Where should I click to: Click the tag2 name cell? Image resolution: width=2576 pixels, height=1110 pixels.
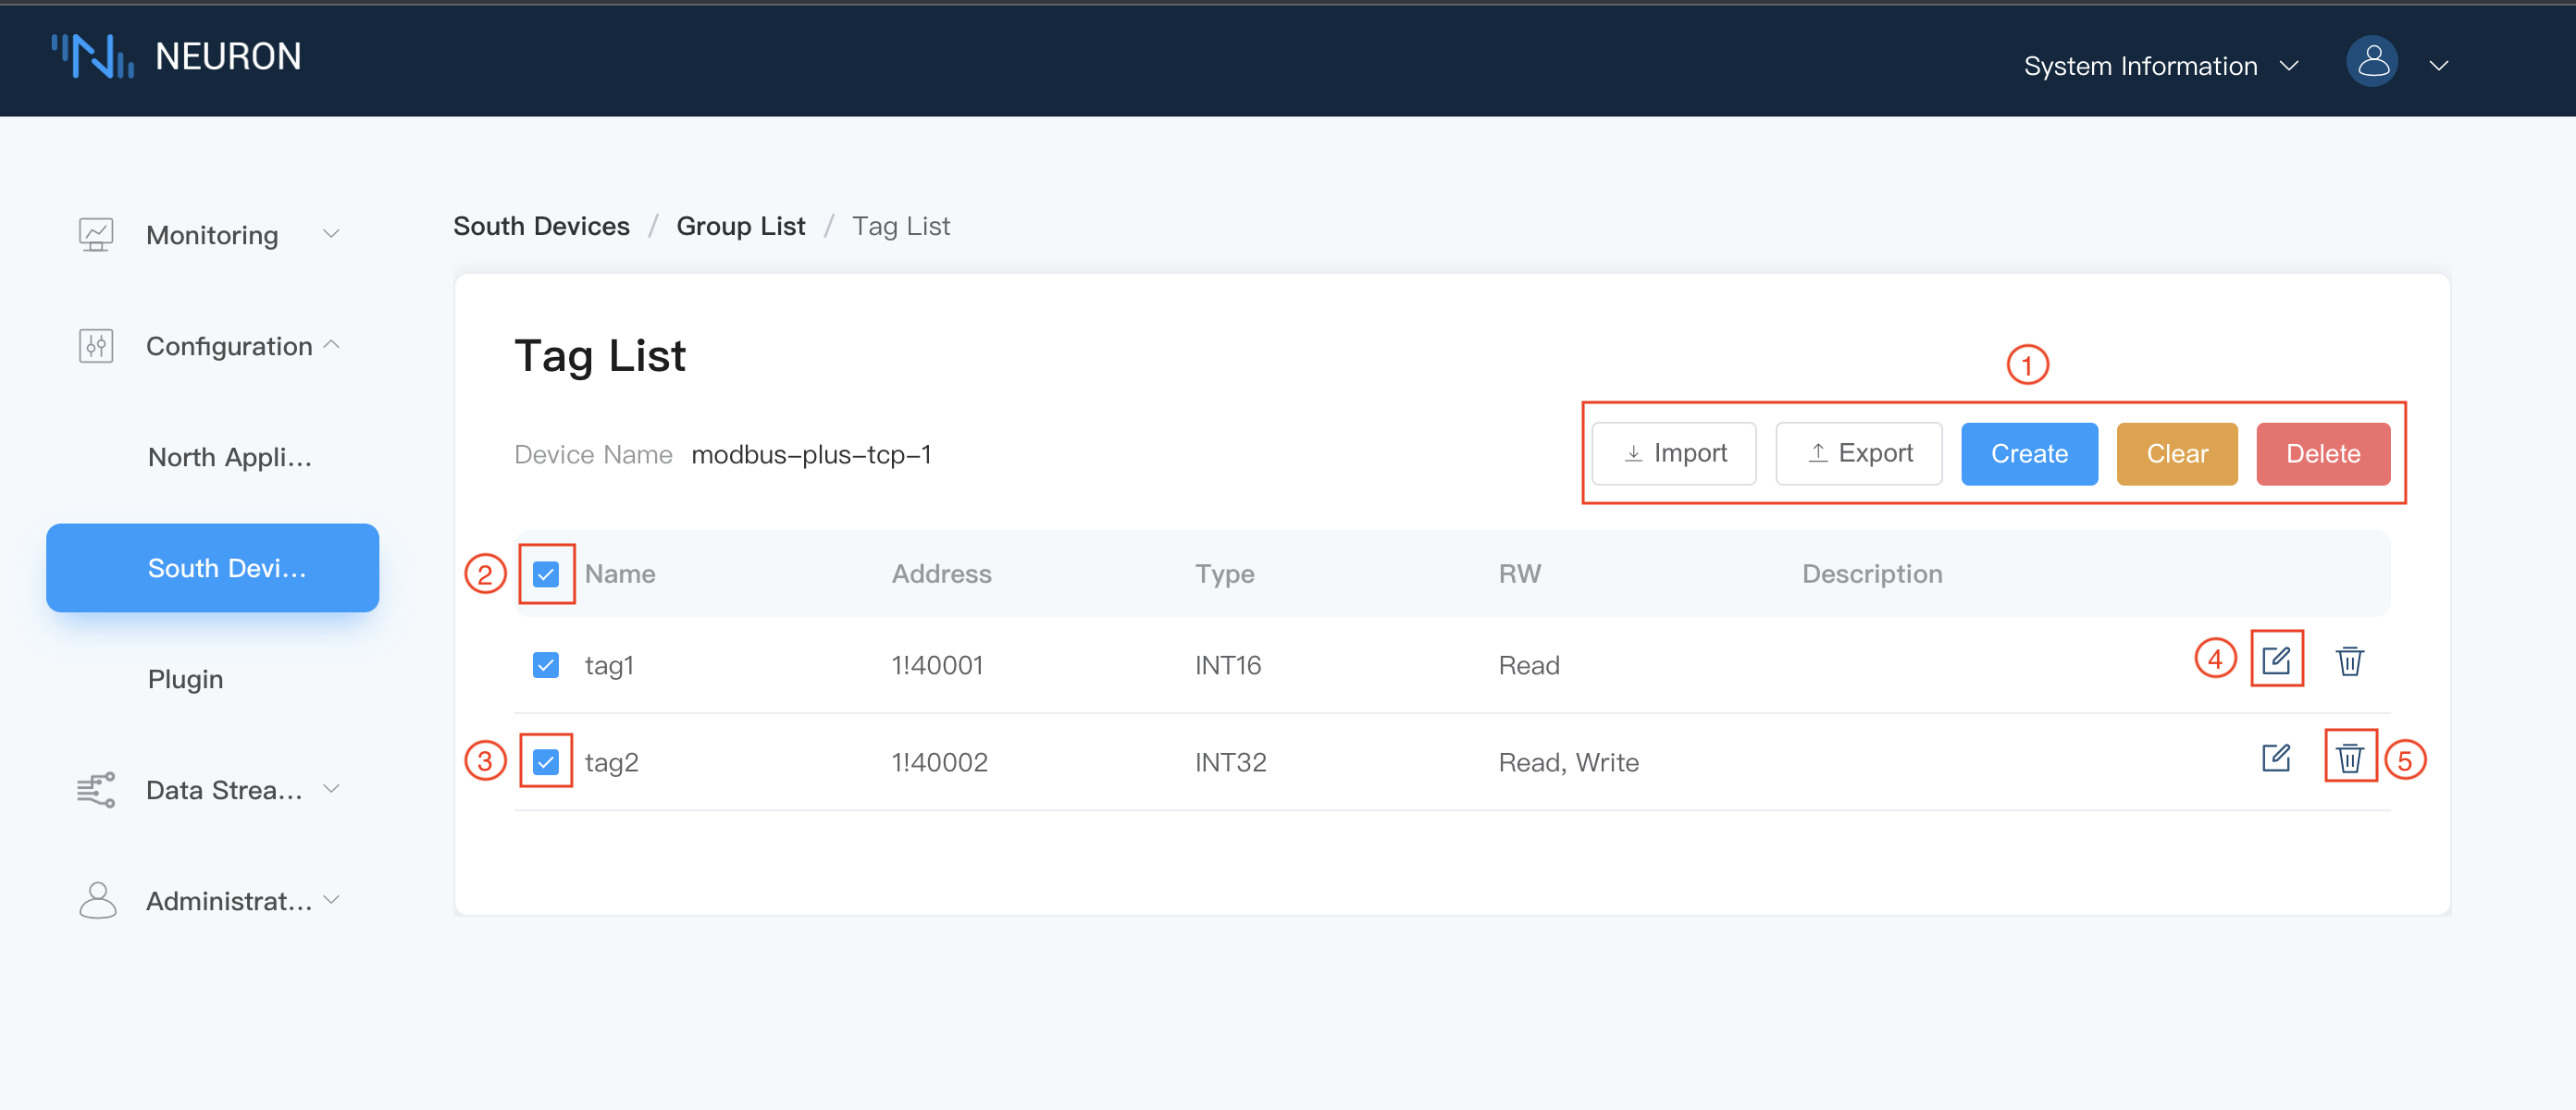click(x=611, y=762)
